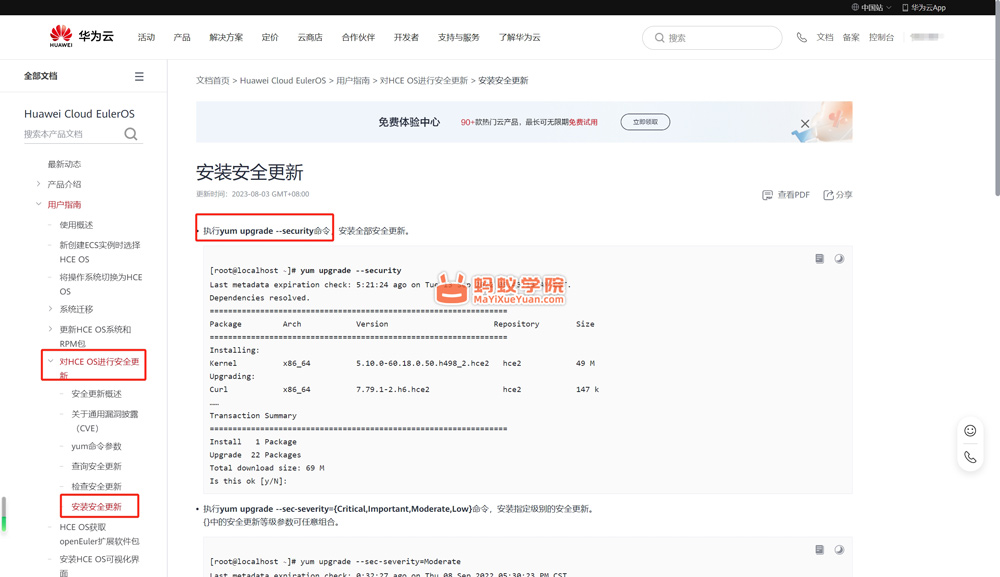Open 最新动态 in sidebar

pyautogui.click(x=64, y=164)
